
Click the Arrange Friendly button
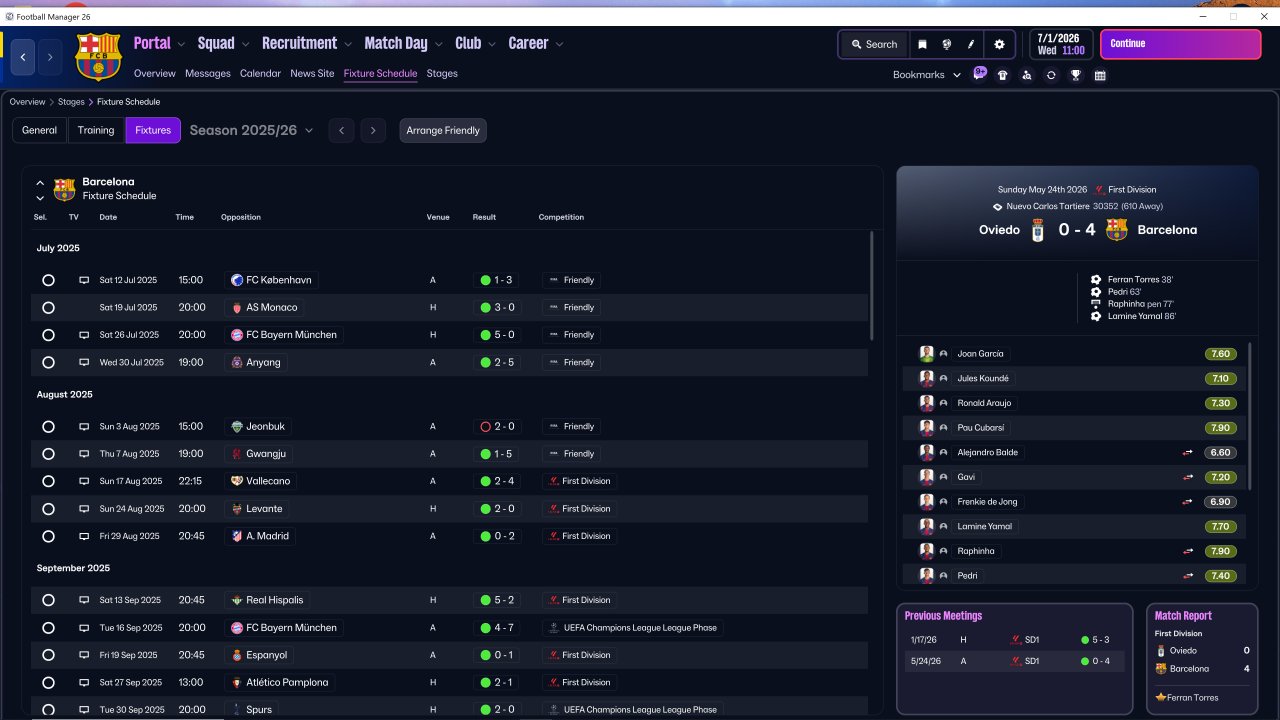[443, 130]
